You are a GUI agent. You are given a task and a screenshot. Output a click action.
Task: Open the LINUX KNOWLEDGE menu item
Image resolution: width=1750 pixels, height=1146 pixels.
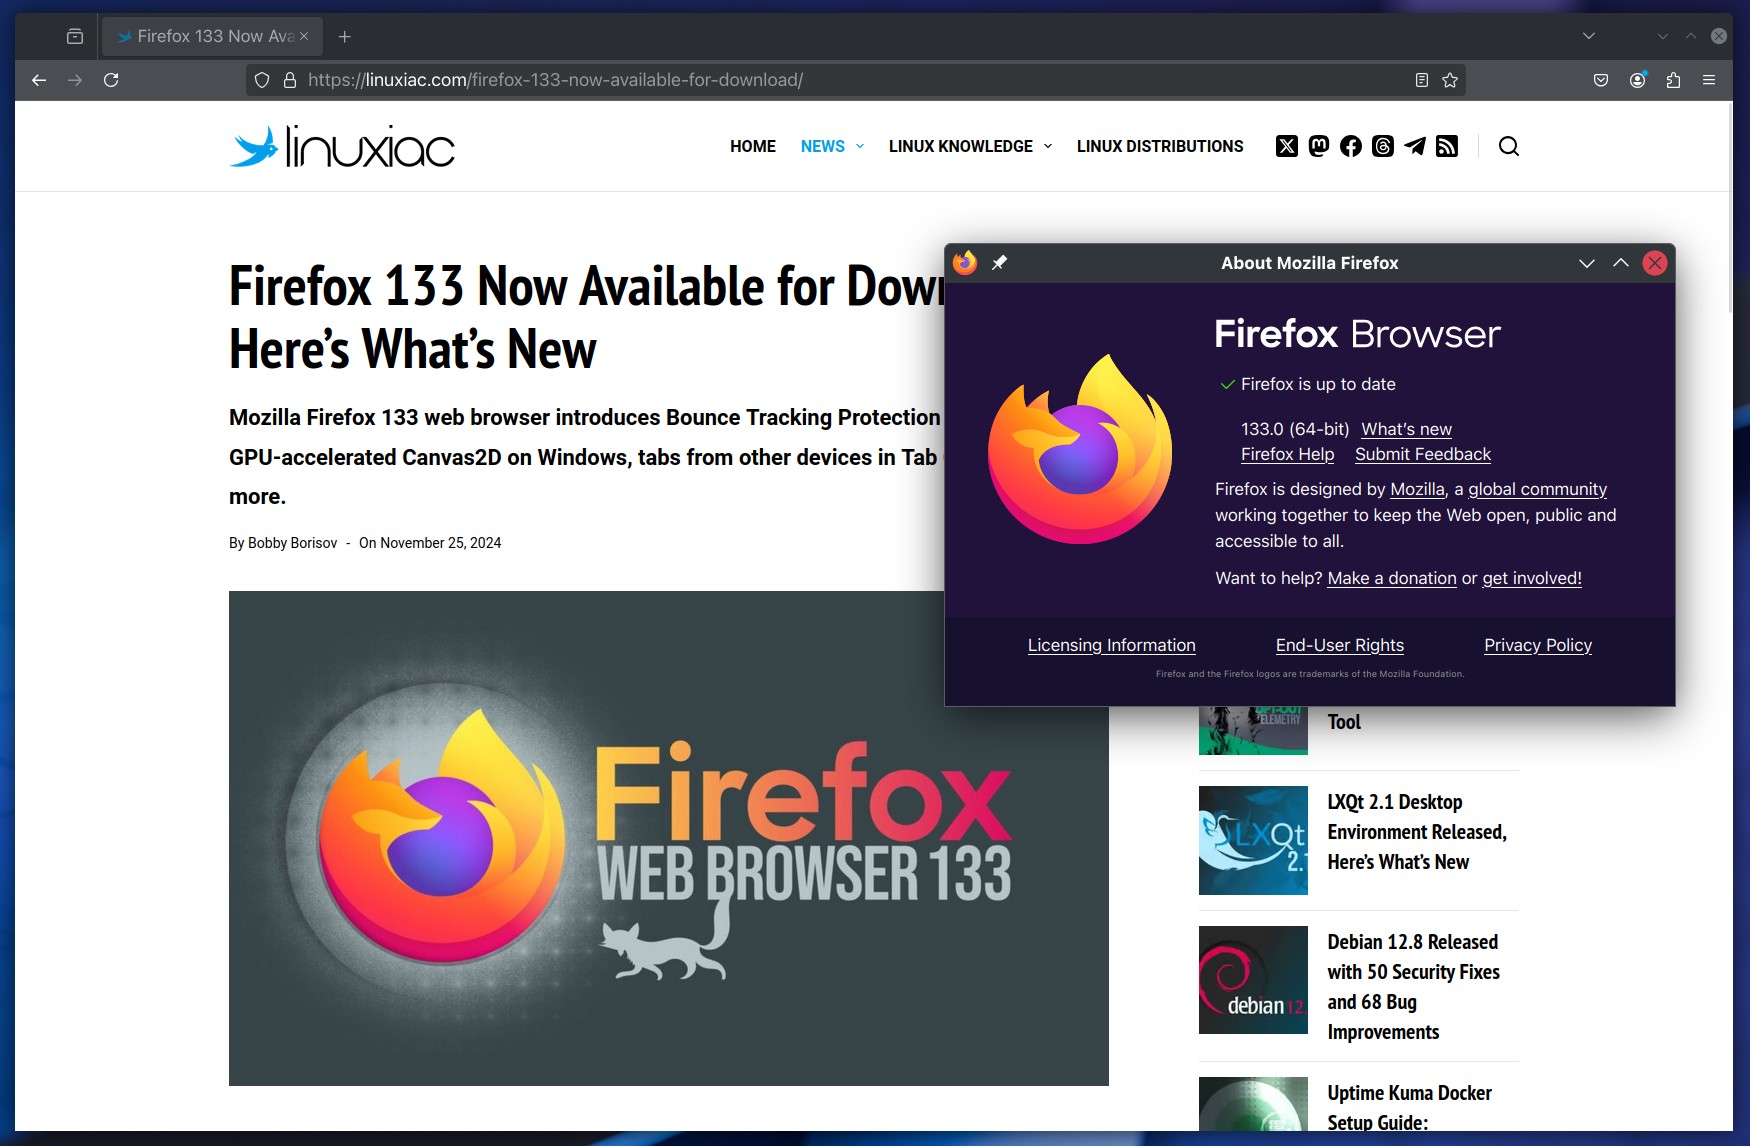(x=961, y=146)
